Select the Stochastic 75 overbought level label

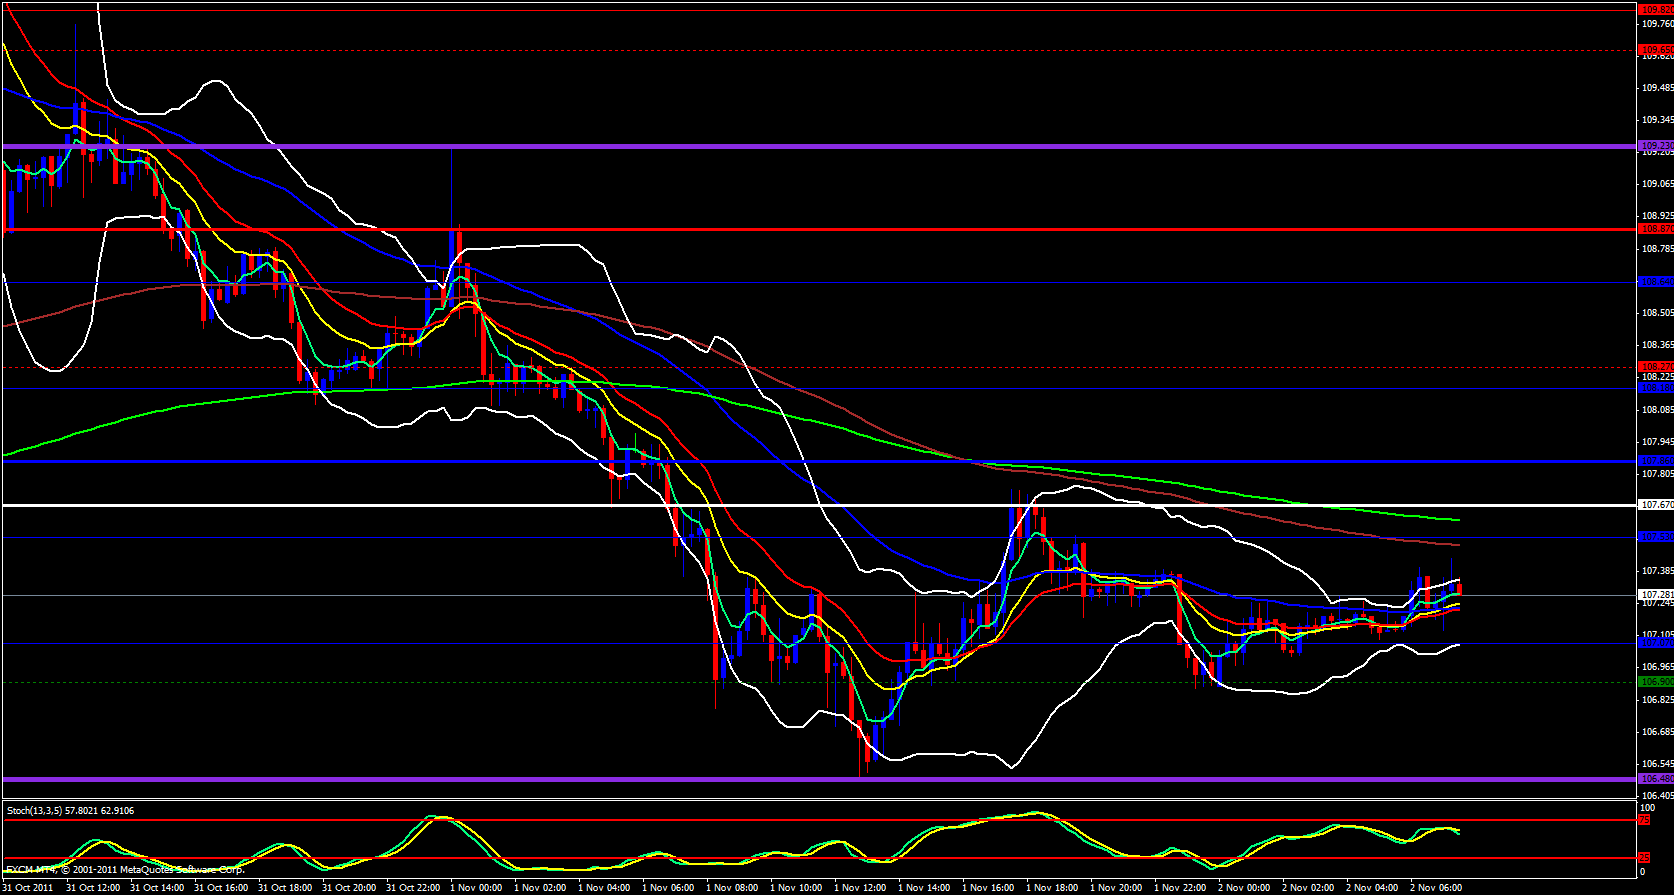1643,820
